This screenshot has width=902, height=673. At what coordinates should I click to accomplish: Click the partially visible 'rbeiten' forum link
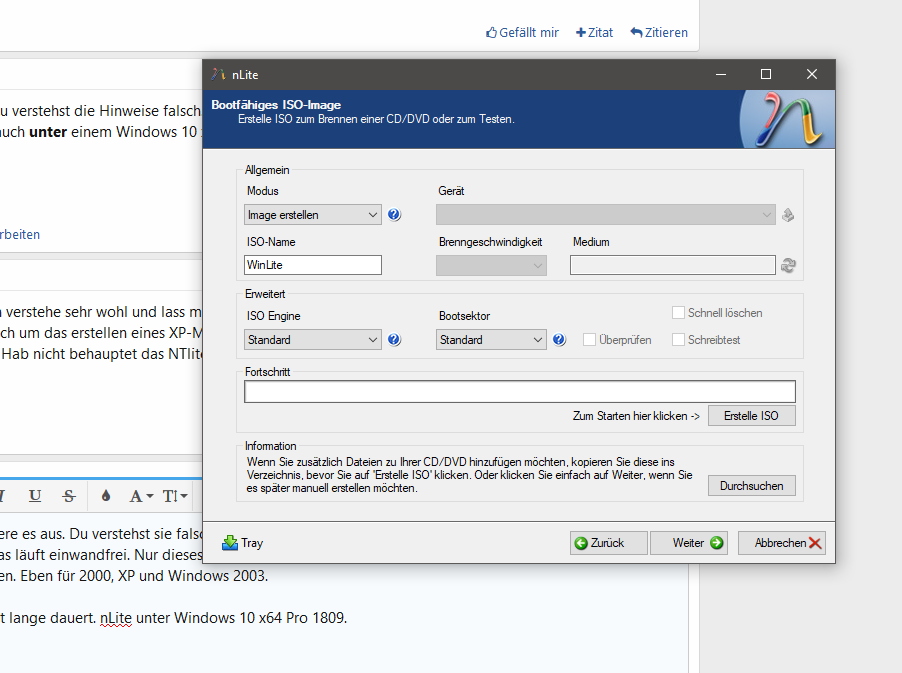tap(20, 235)
